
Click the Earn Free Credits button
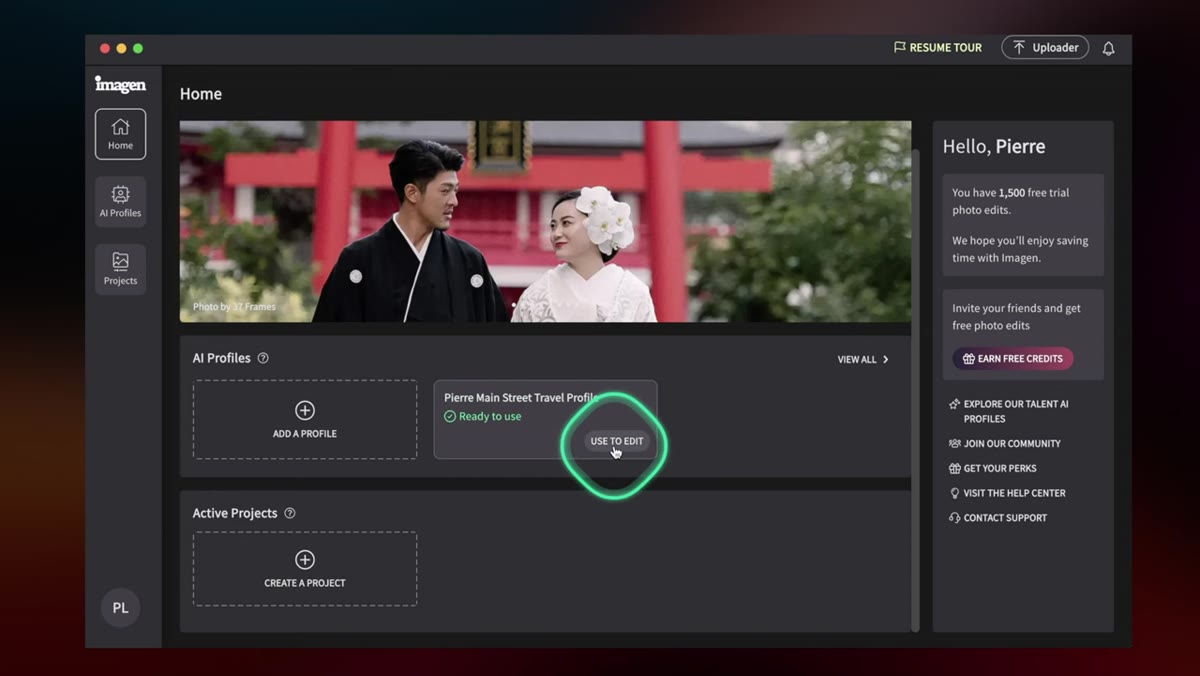tap(1013, 358)
